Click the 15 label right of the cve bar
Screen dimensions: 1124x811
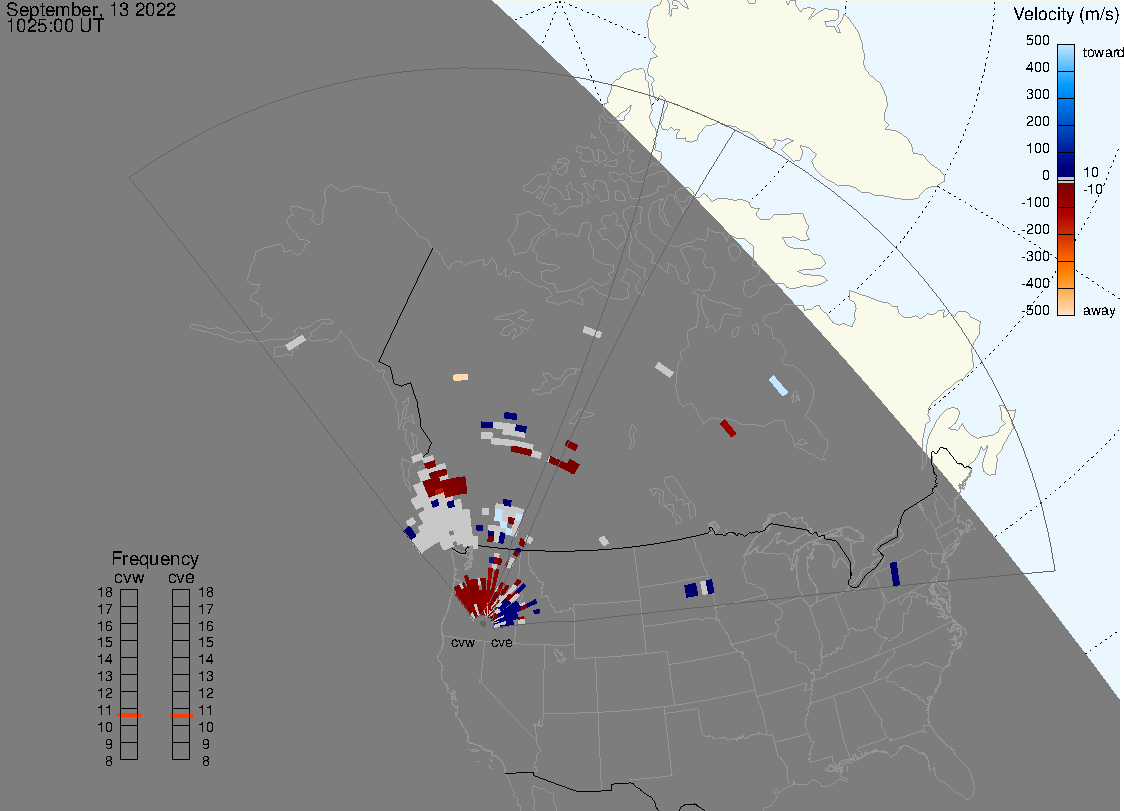pos(206,642)
